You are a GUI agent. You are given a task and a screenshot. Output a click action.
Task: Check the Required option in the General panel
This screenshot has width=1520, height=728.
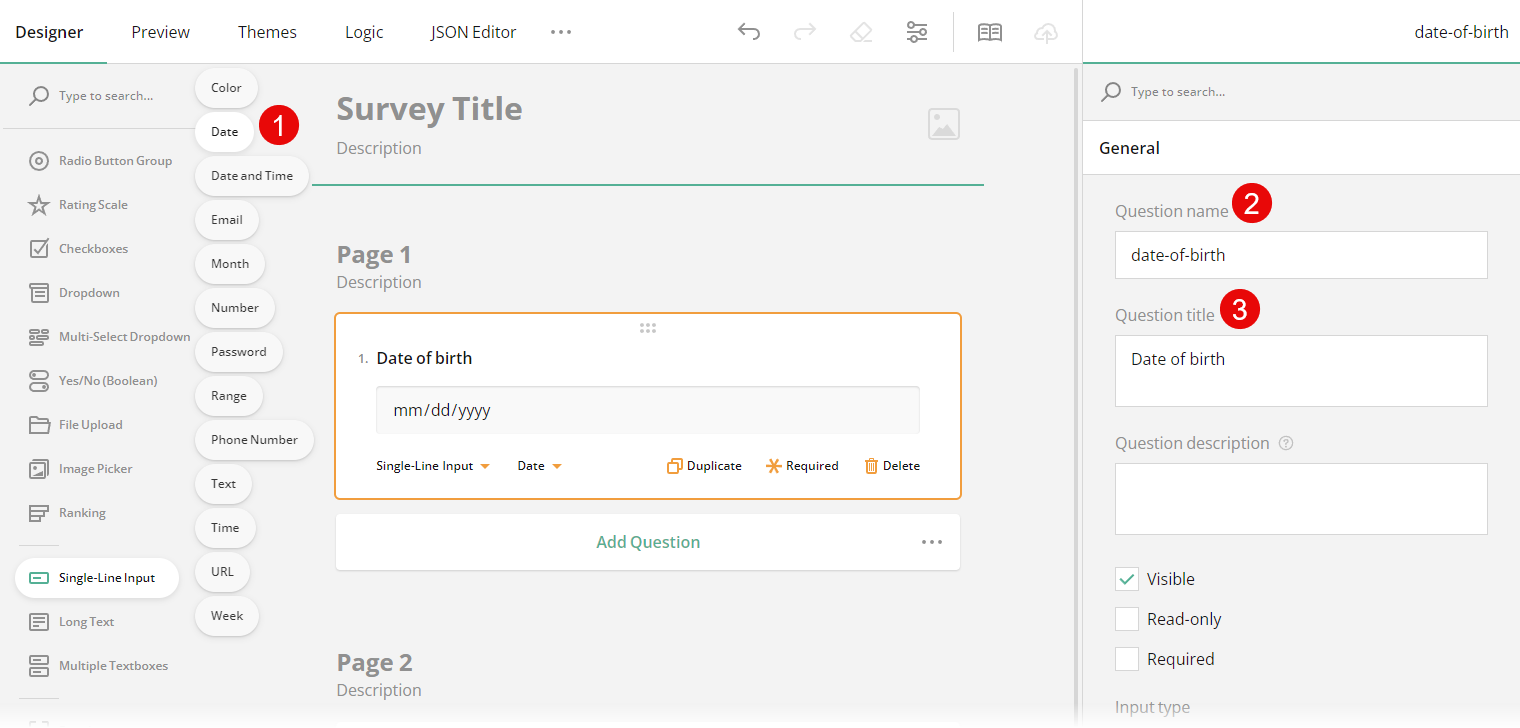[1127, 658]
